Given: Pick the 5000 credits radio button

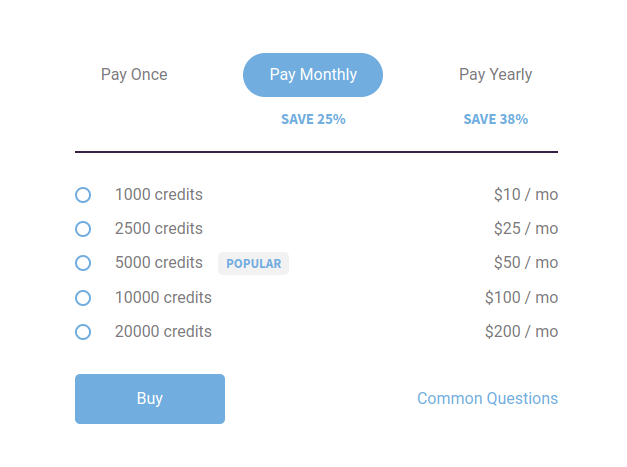Looking at the screenshot, I should [83, 263].
